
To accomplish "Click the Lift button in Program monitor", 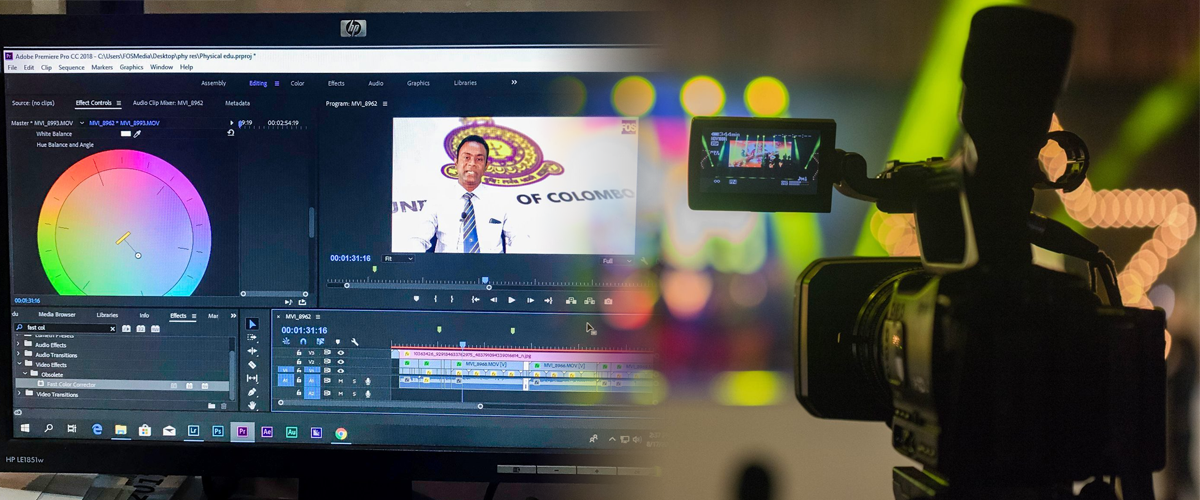I will click(571, 300).
